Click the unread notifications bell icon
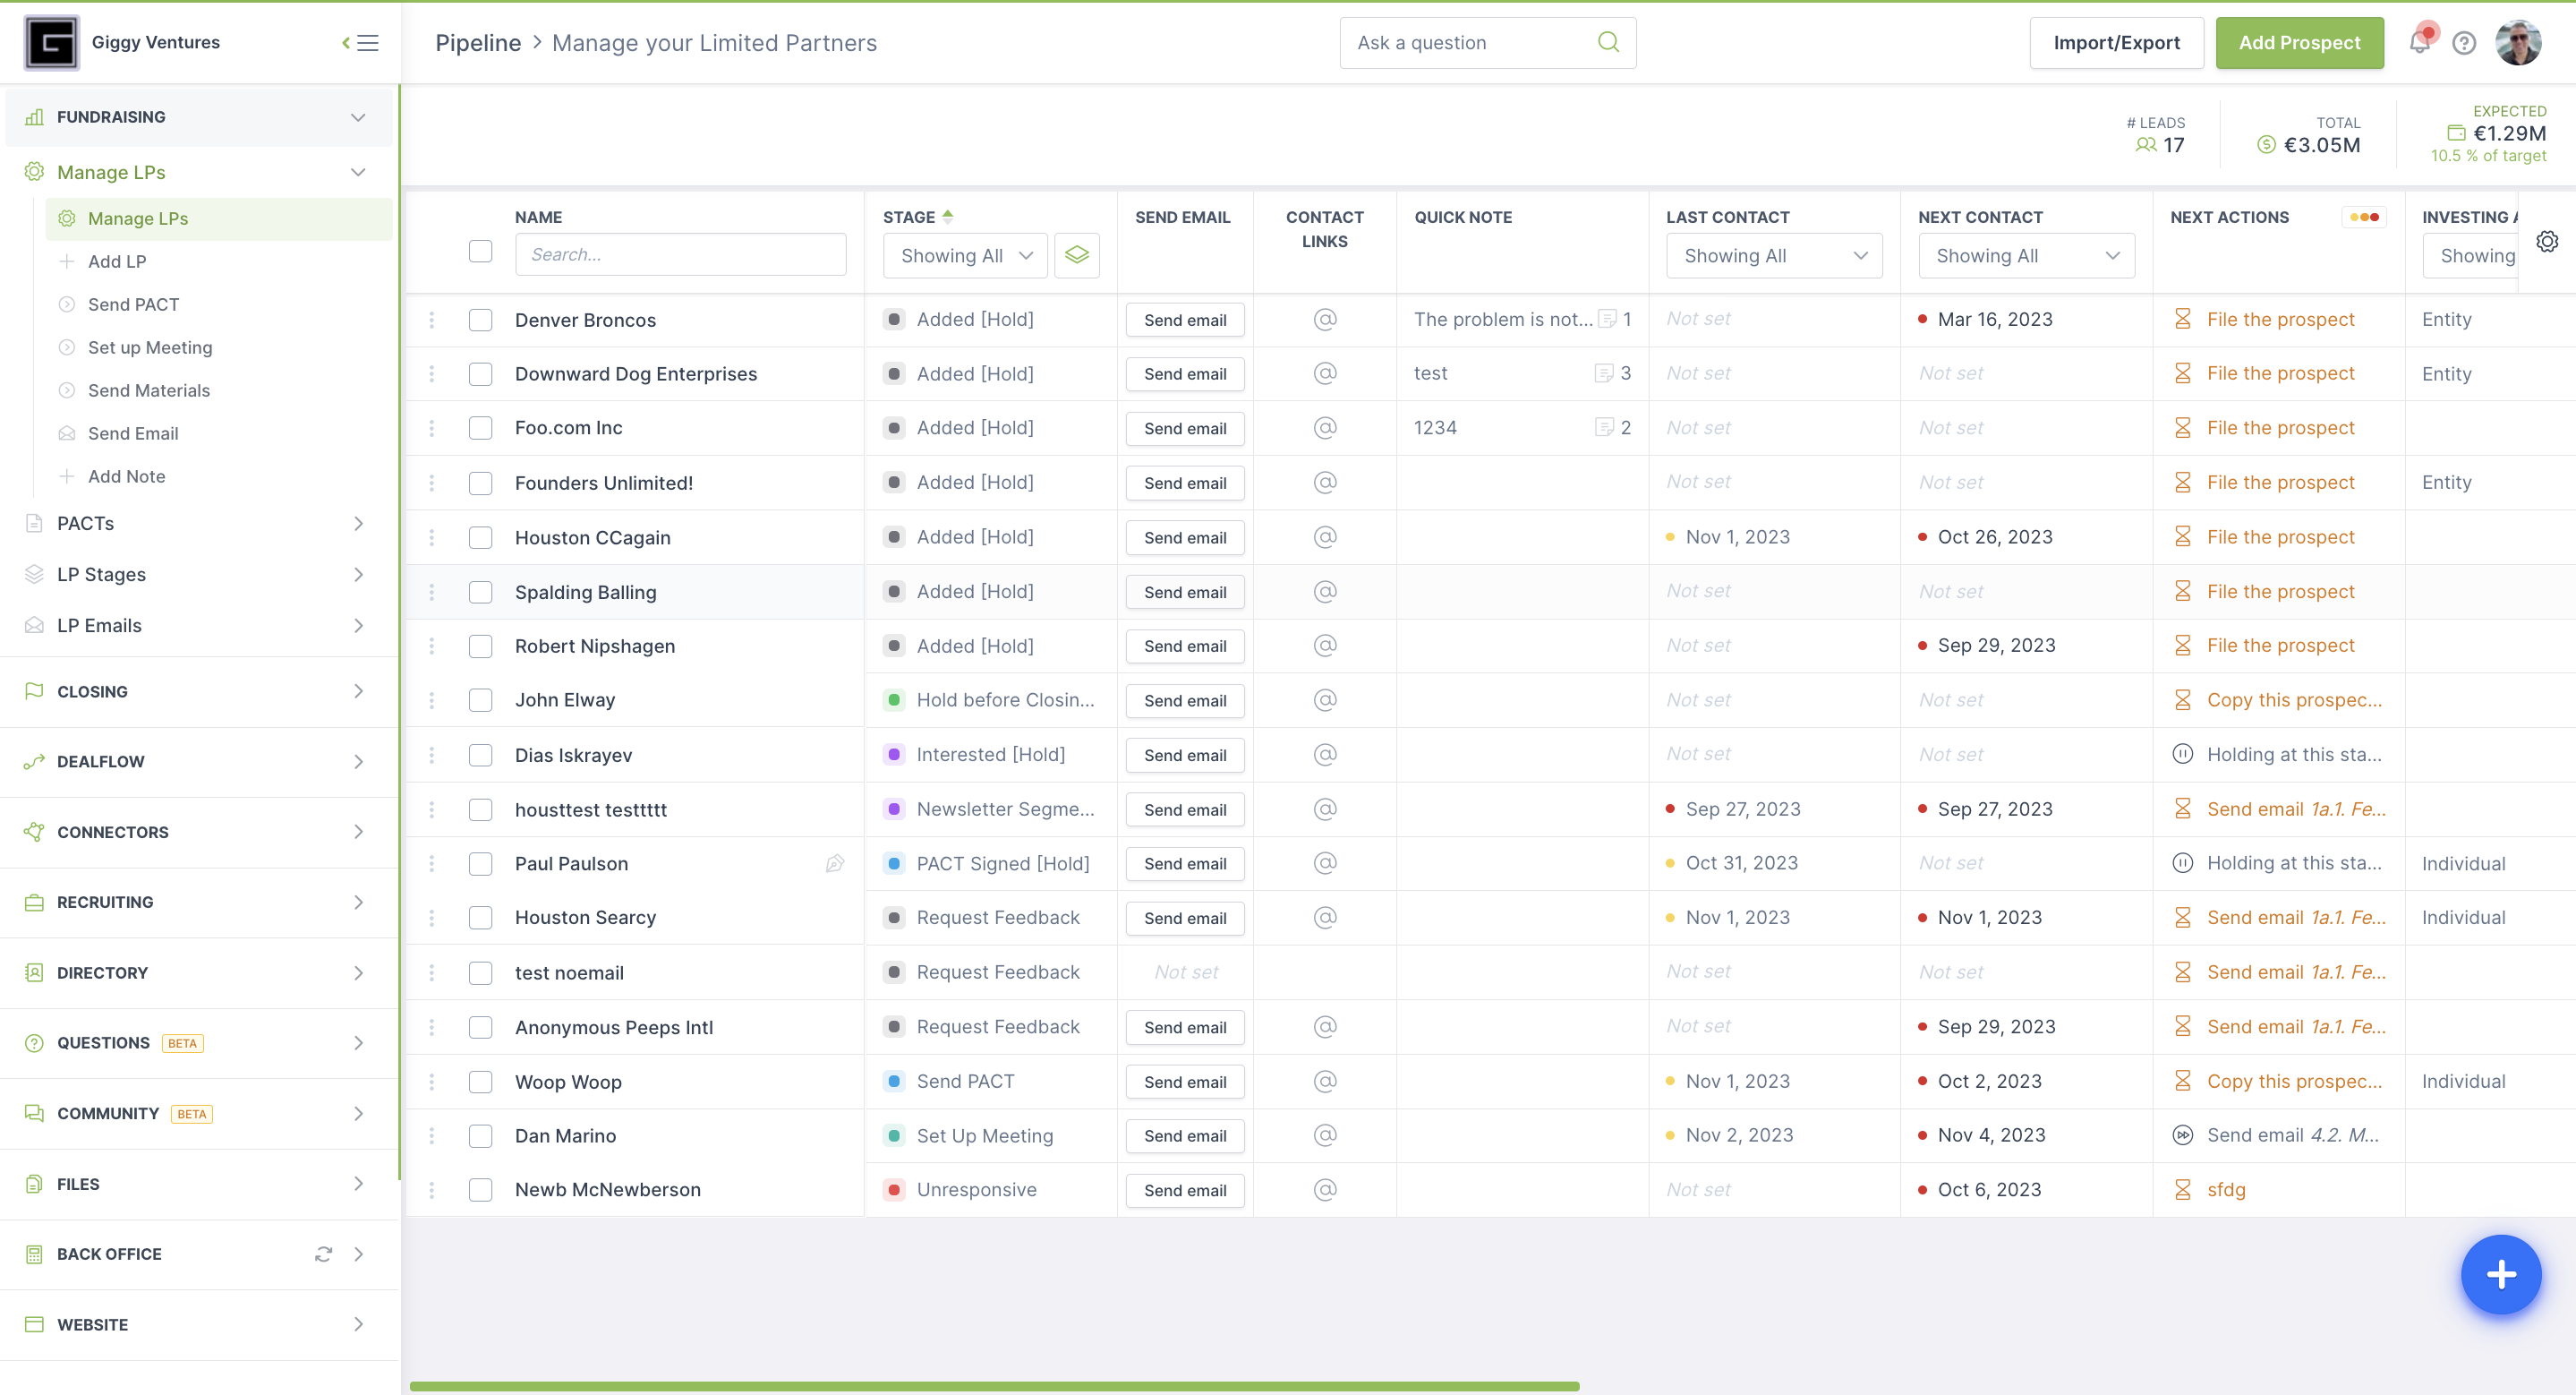This screenshot has width=2576, height=1395. click(2418, 41)
